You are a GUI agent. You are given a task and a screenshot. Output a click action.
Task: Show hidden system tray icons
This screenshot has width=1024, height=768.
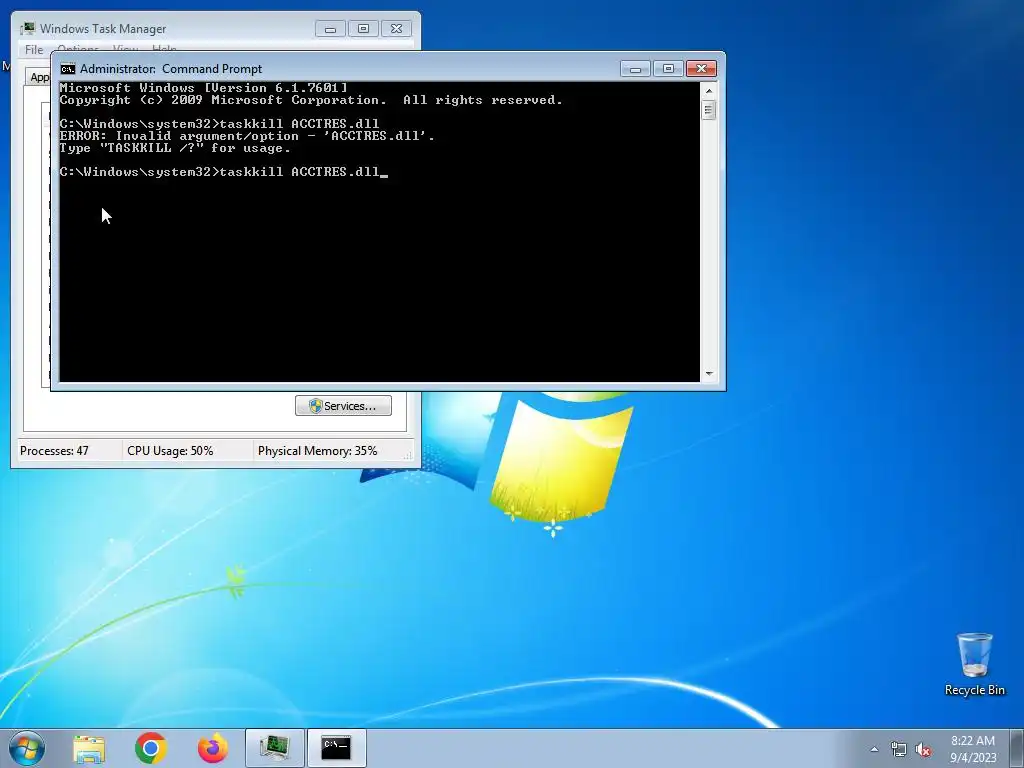tap(874, 749)
